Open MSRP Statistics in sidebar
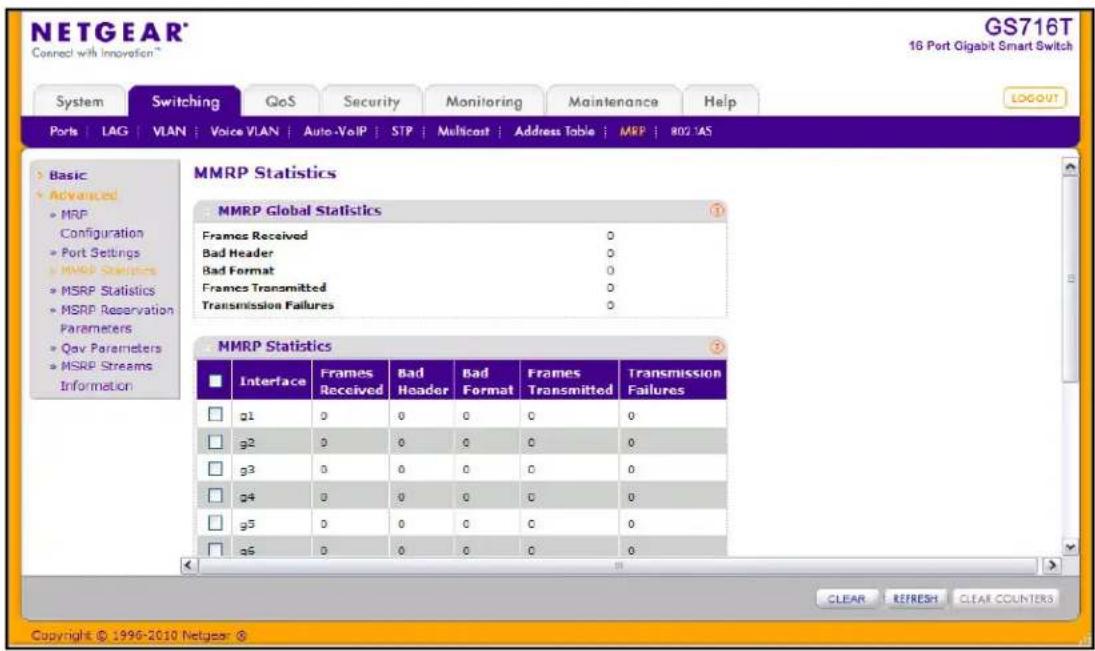 tap(108, 291)
